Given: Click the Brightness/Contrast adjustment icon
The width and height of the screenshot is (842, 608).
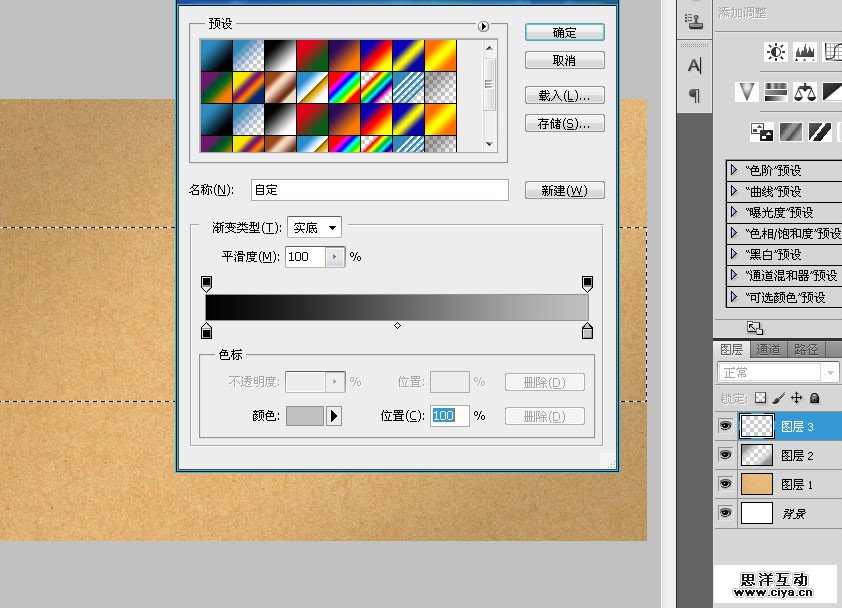Looking at the screenshot, I should (775, 52).
